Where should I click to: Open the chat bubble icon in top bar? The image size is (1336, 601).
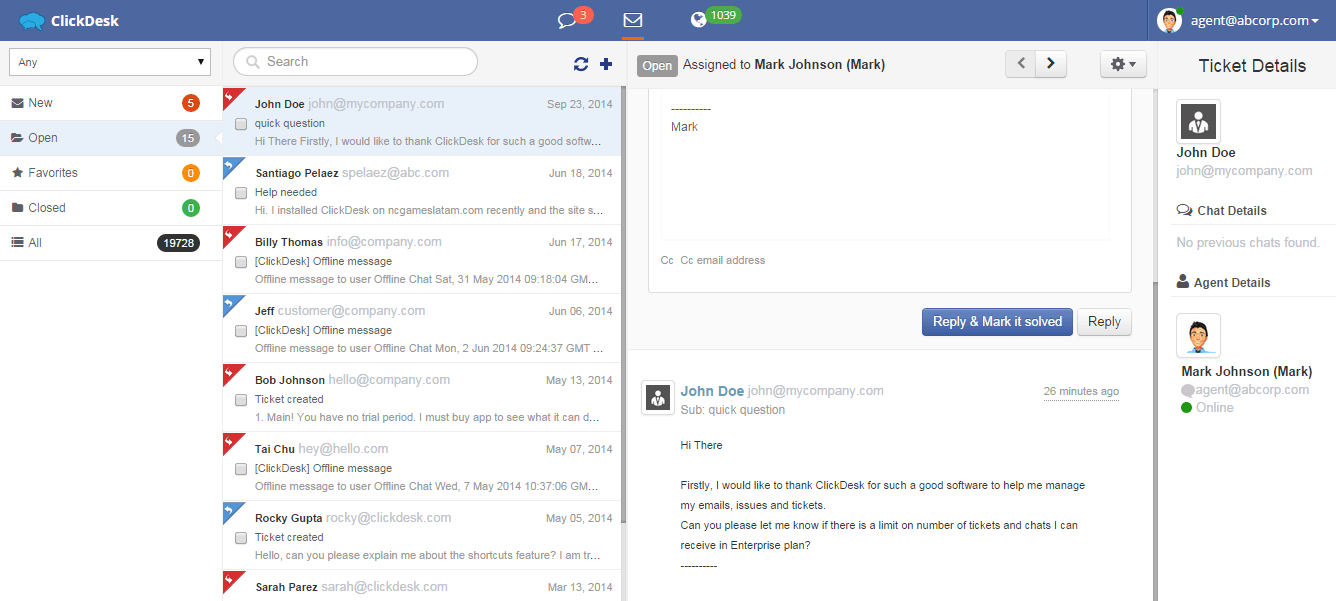pos(568,20)
